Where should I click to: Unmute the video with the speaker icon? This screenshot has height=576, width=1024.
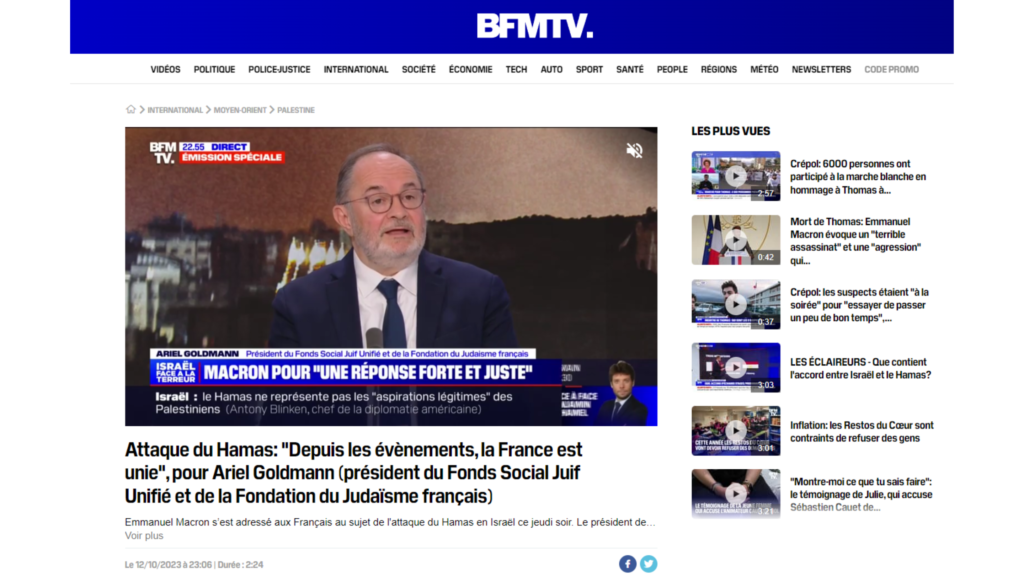(634, 150)
